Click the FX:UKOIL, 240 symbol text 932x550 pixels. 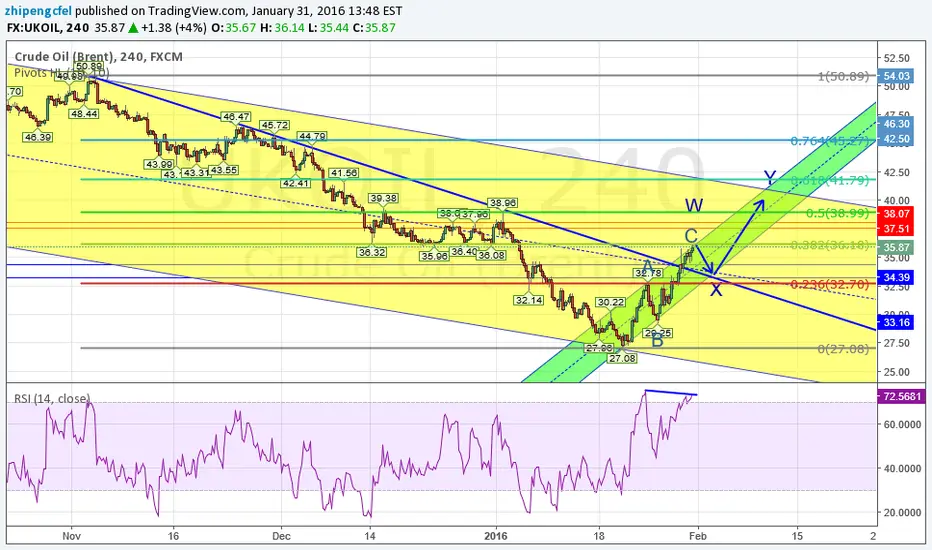[48, 27]
